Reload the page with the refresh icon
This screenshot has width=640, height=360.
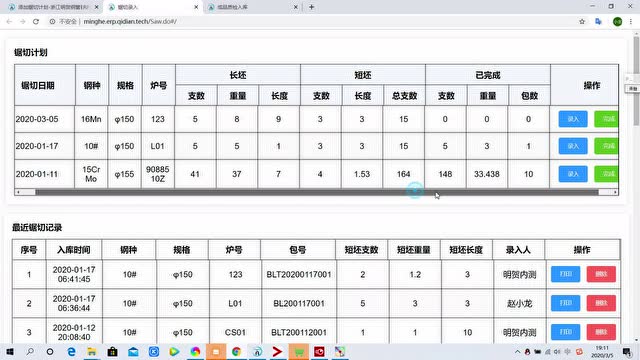click(x=36, y=22)
